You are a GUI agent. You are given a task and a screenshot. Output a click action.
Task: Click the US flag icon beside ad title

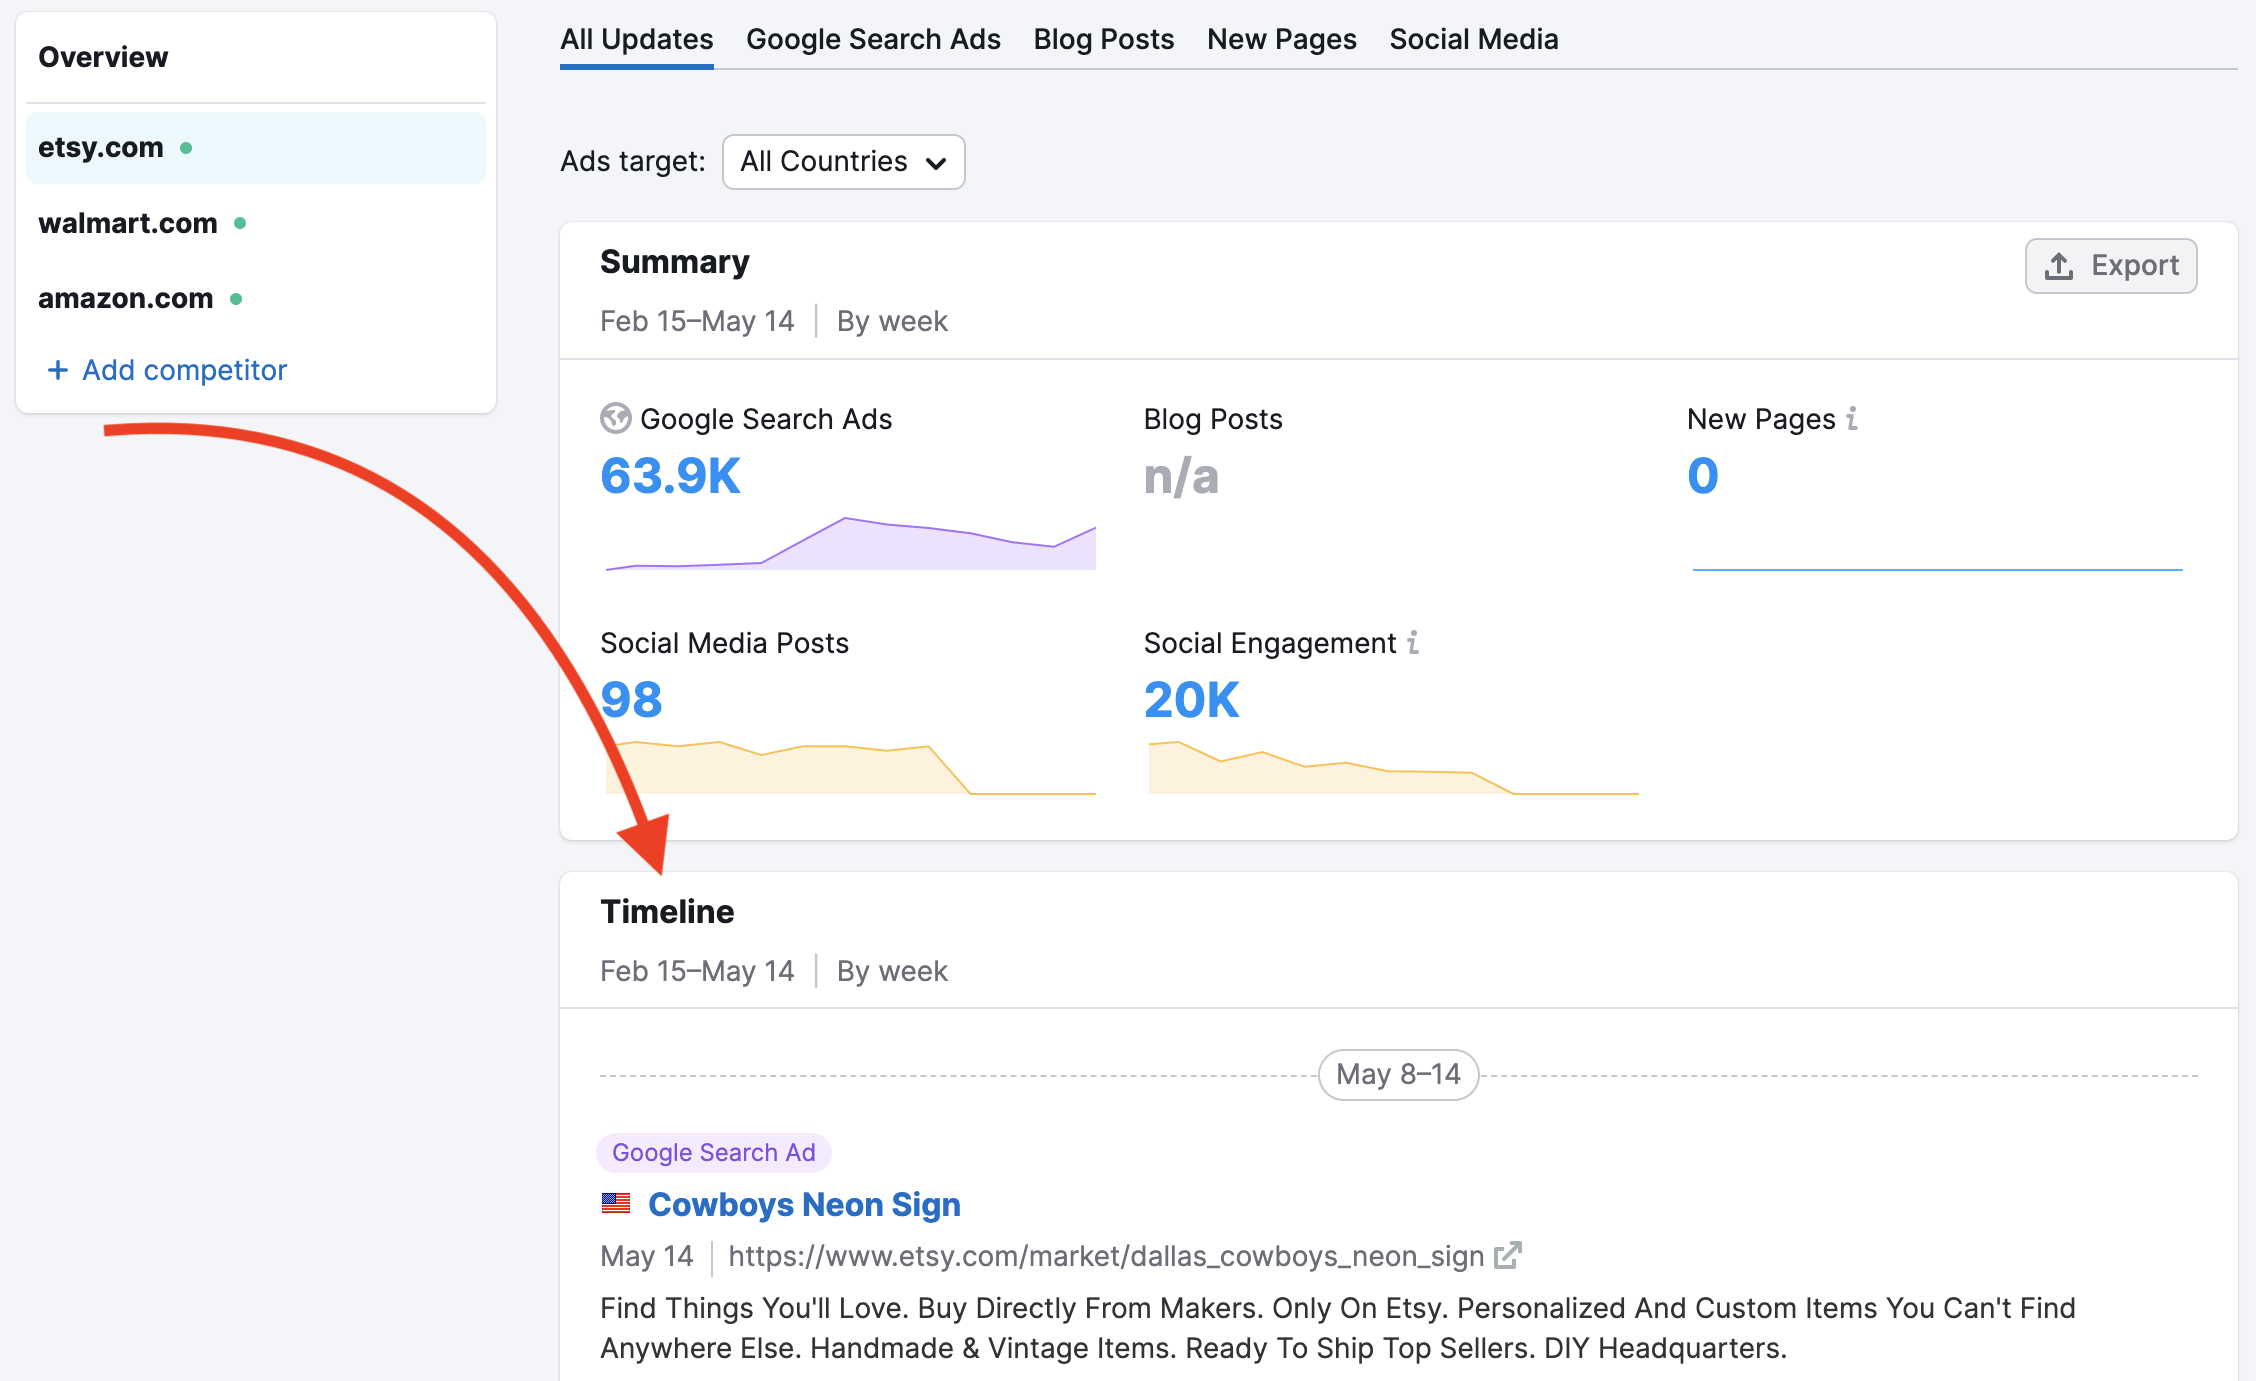(616, 1204)
